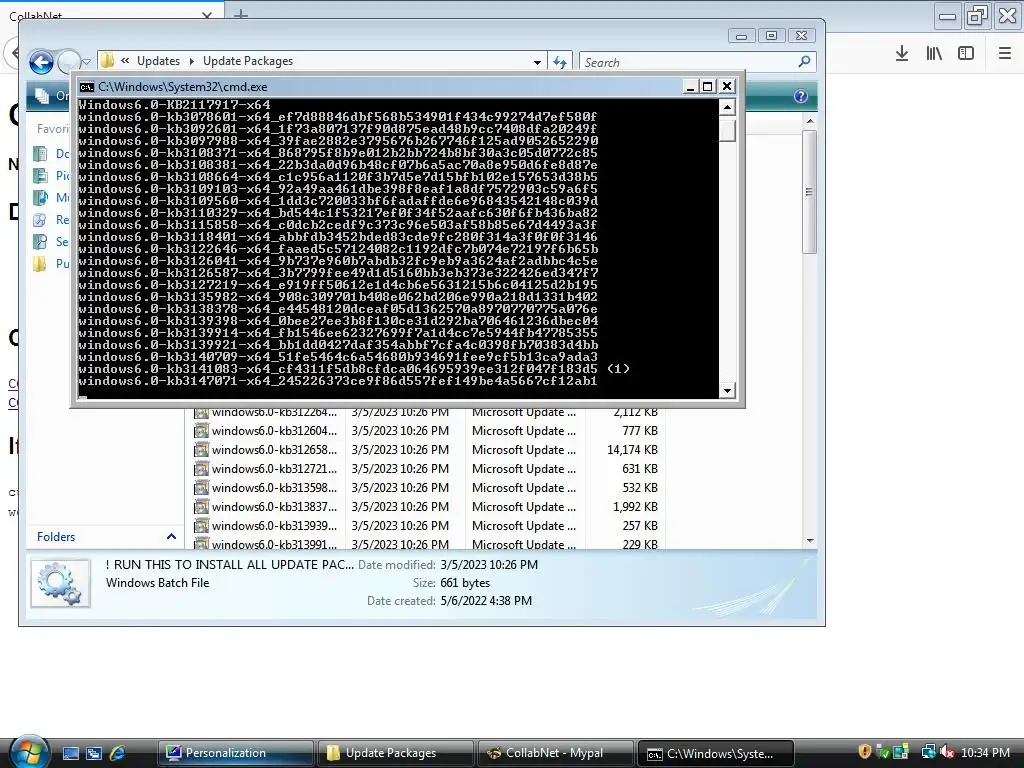Click the muted volume tray icon

pos(947,752)
